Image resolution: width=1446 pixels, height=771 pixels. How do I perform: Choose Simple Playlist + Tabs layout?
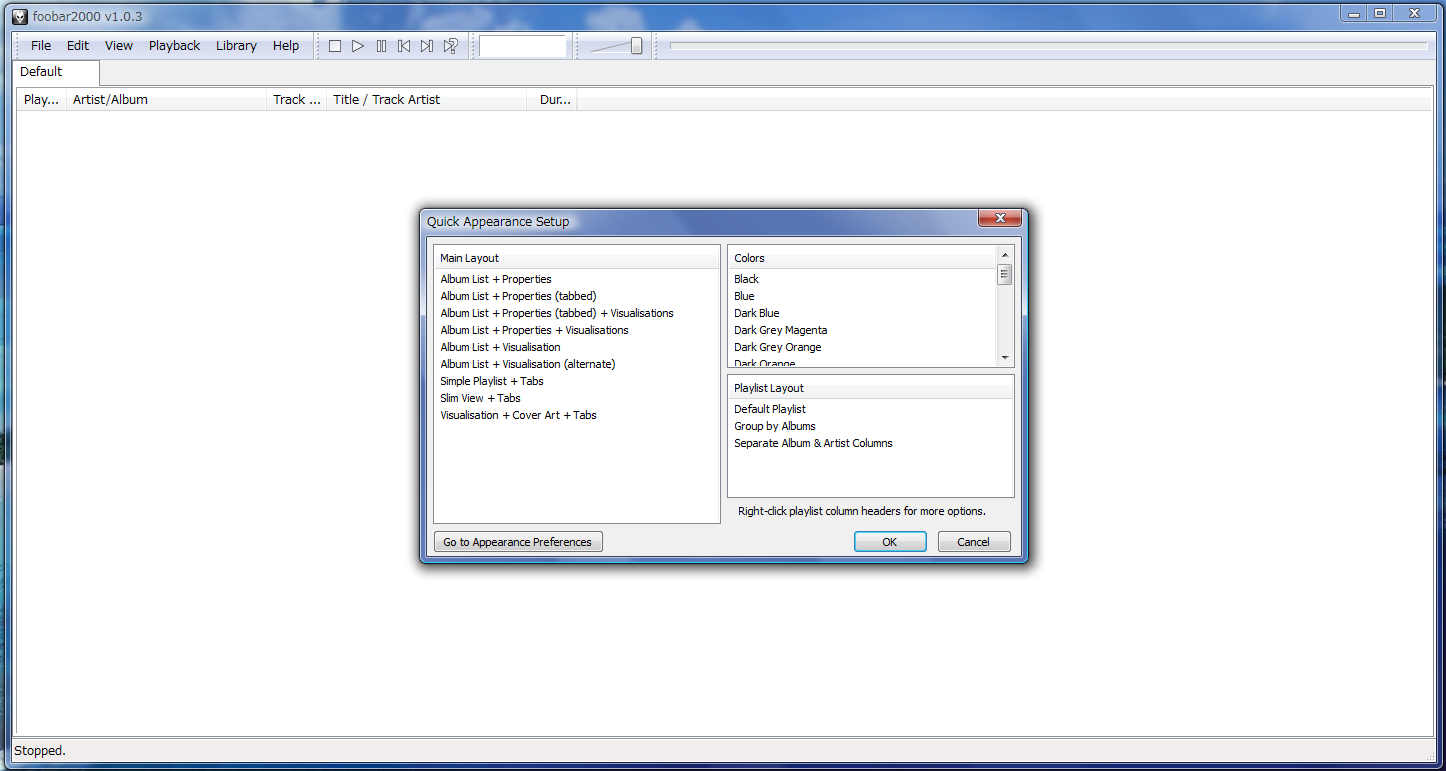click(x=492, y=381)
